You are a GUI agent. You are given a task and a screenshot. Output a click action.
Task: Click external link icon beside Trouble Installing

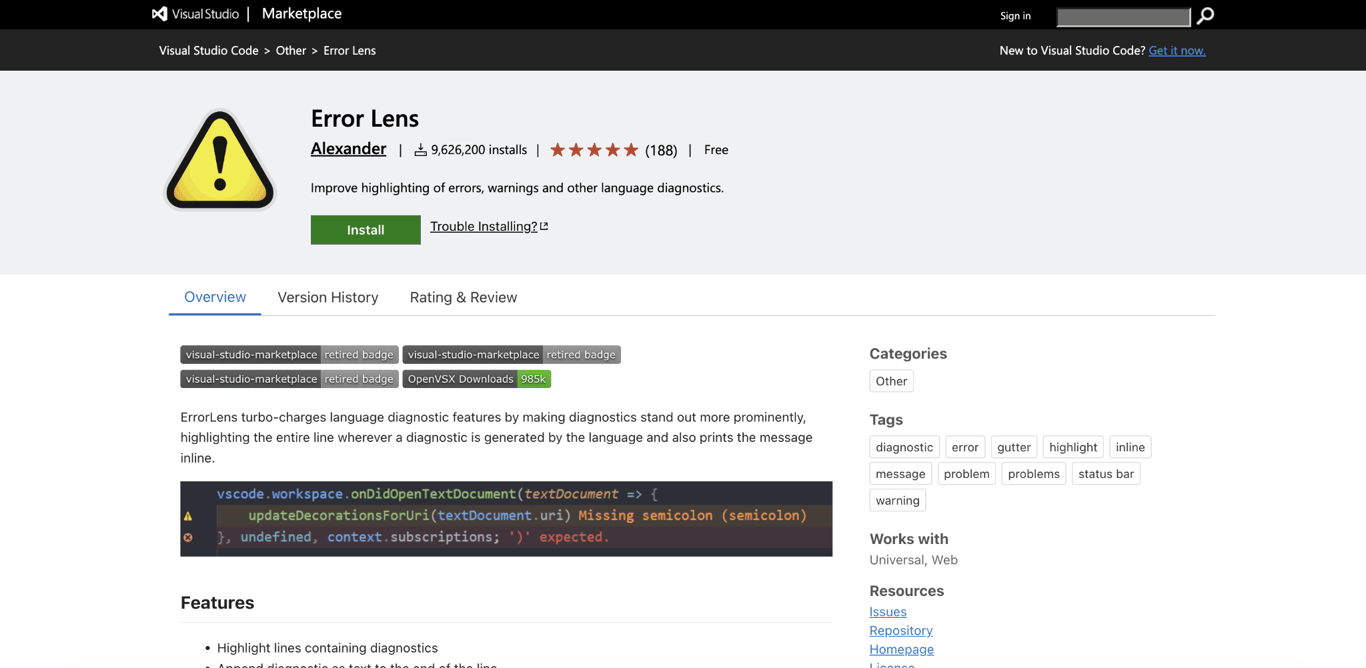point(544,226)
